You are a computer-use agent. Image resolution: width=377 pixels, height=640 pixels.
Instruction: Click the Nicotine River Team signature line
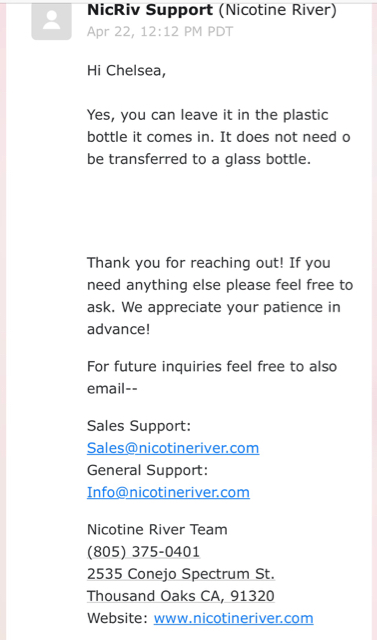157,529
